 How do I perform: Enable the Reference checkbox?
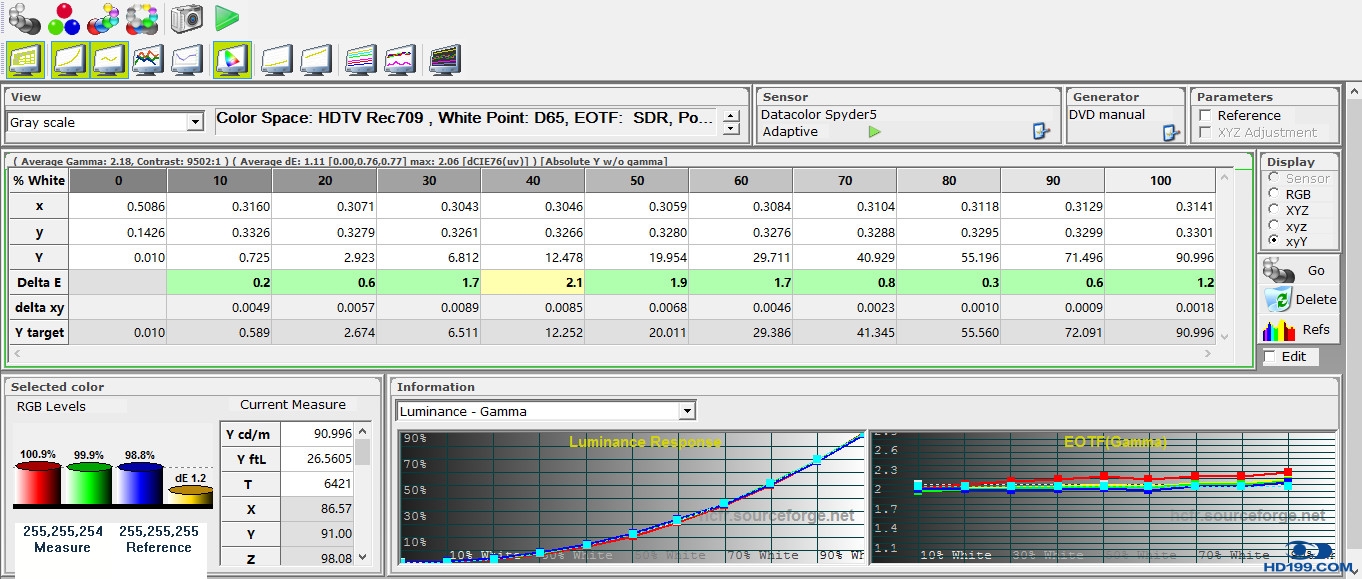click(1206, 116)
